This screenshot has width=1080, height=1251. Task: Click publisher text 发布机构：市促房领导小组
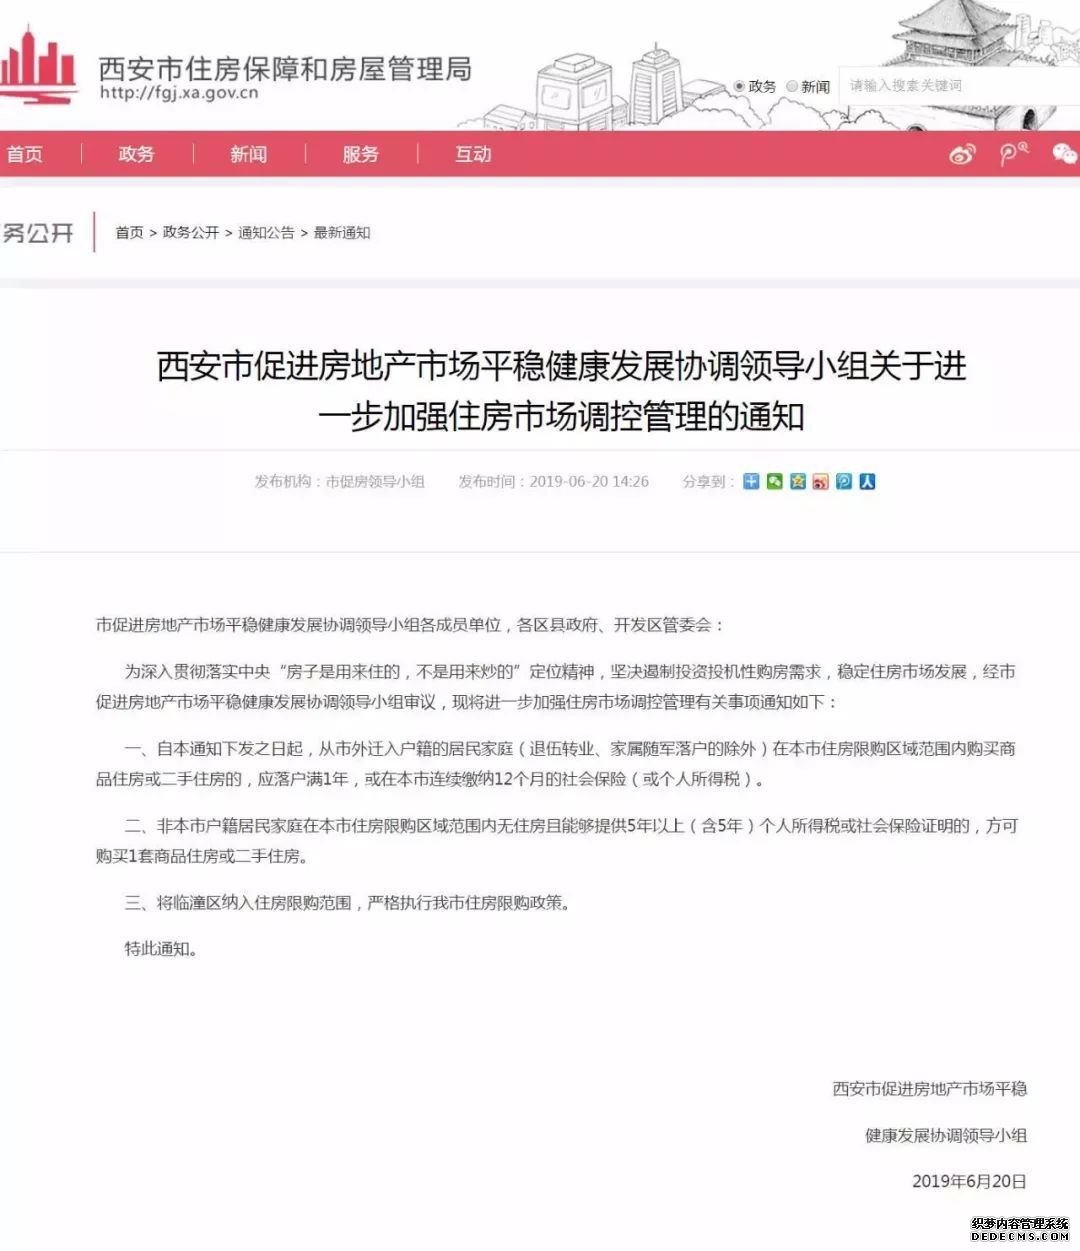(x=339, y=482)
